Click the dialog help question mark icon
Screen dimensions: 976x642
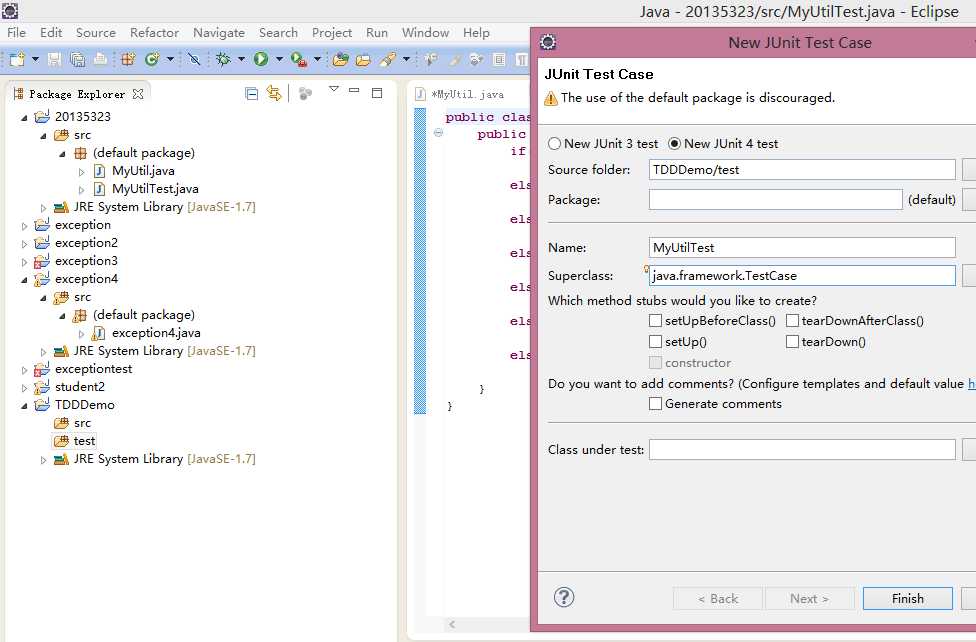(564, 598)
